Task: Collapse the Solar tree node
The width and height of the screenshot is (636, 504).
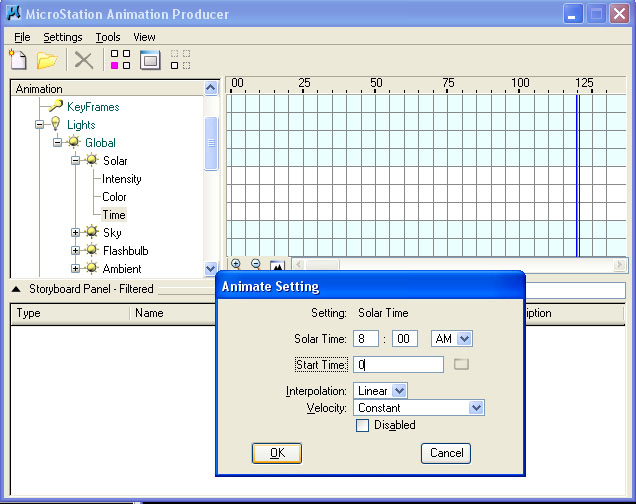Action: click(x=75, y=160)
